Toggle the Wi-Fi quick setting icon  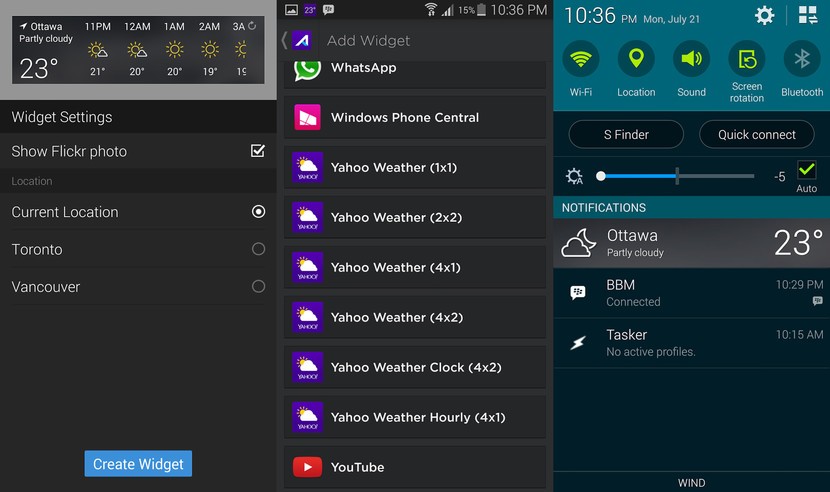(581, 59)
